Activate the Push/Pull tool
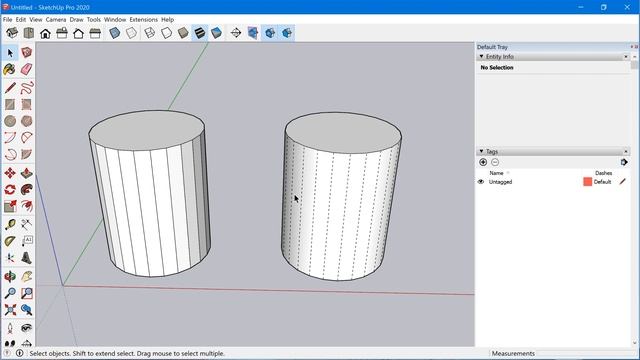 (x=27, y=173)
